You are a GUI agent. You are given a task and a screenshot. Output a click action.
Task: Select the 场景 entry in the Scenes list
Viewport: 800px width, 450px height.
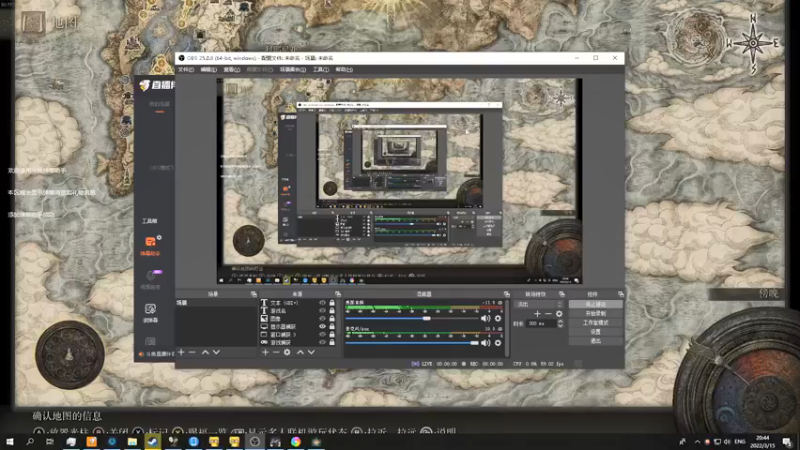(x=216, y=303)
